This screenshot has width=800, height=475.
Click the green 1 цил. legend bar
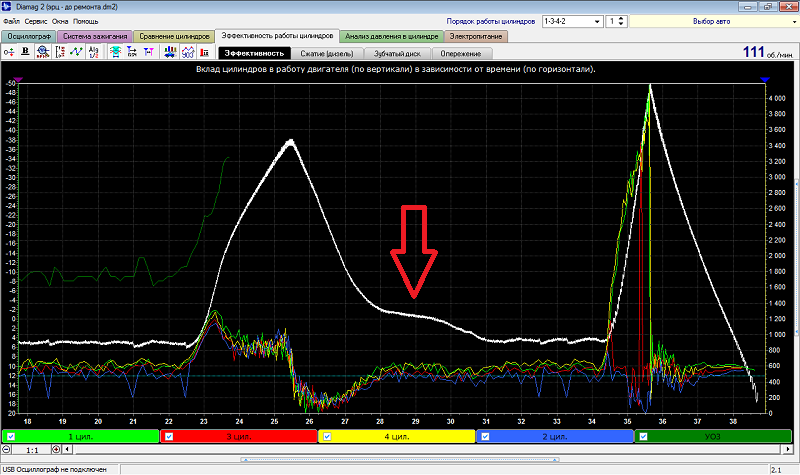81,437
